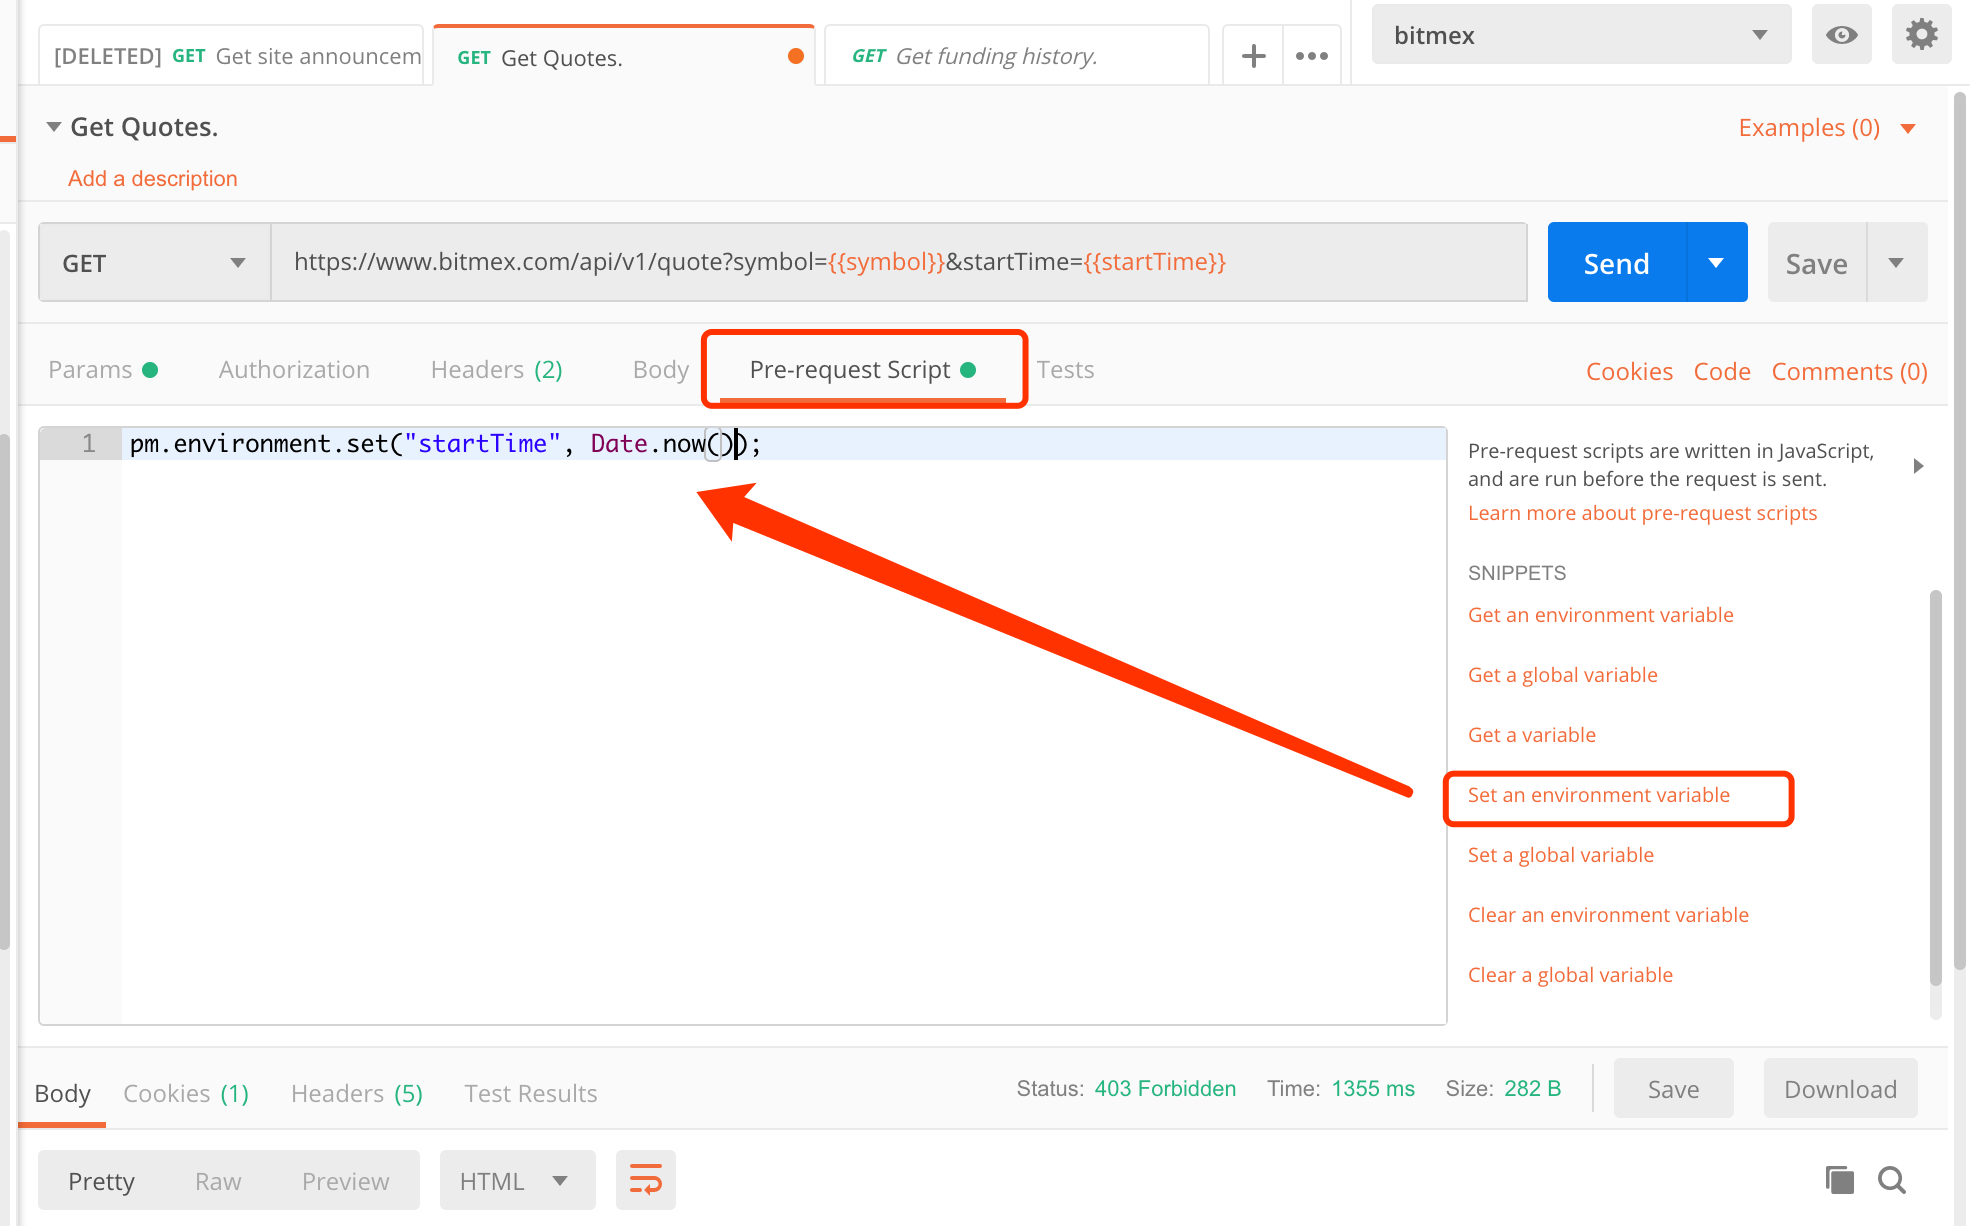Add a new request tab with plus icon
Viewport: 1970px width, 1226px height.
[x=1252, y=55]
